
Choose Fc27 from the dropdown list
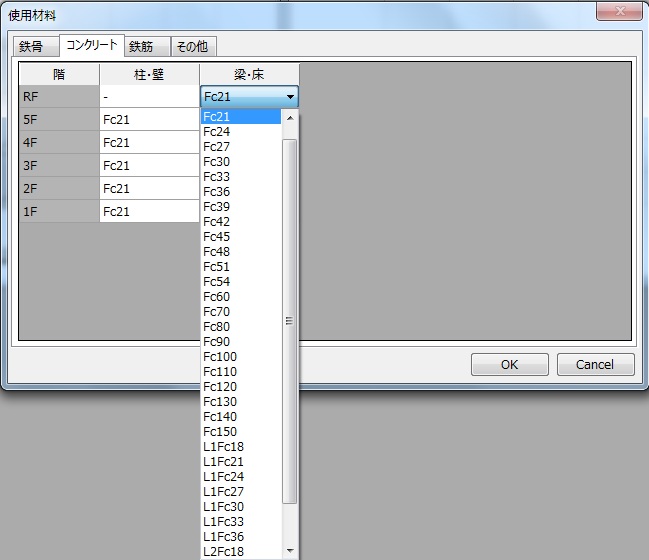pyautogui.click(x=241, y=147)
